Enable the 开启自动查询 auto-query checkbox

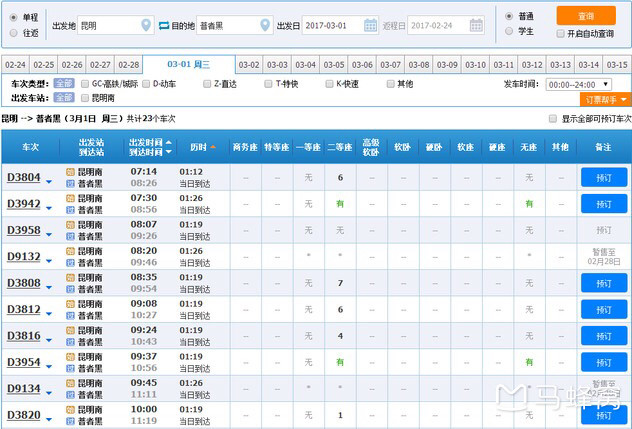pyautogui.click(x=559, y=33)
